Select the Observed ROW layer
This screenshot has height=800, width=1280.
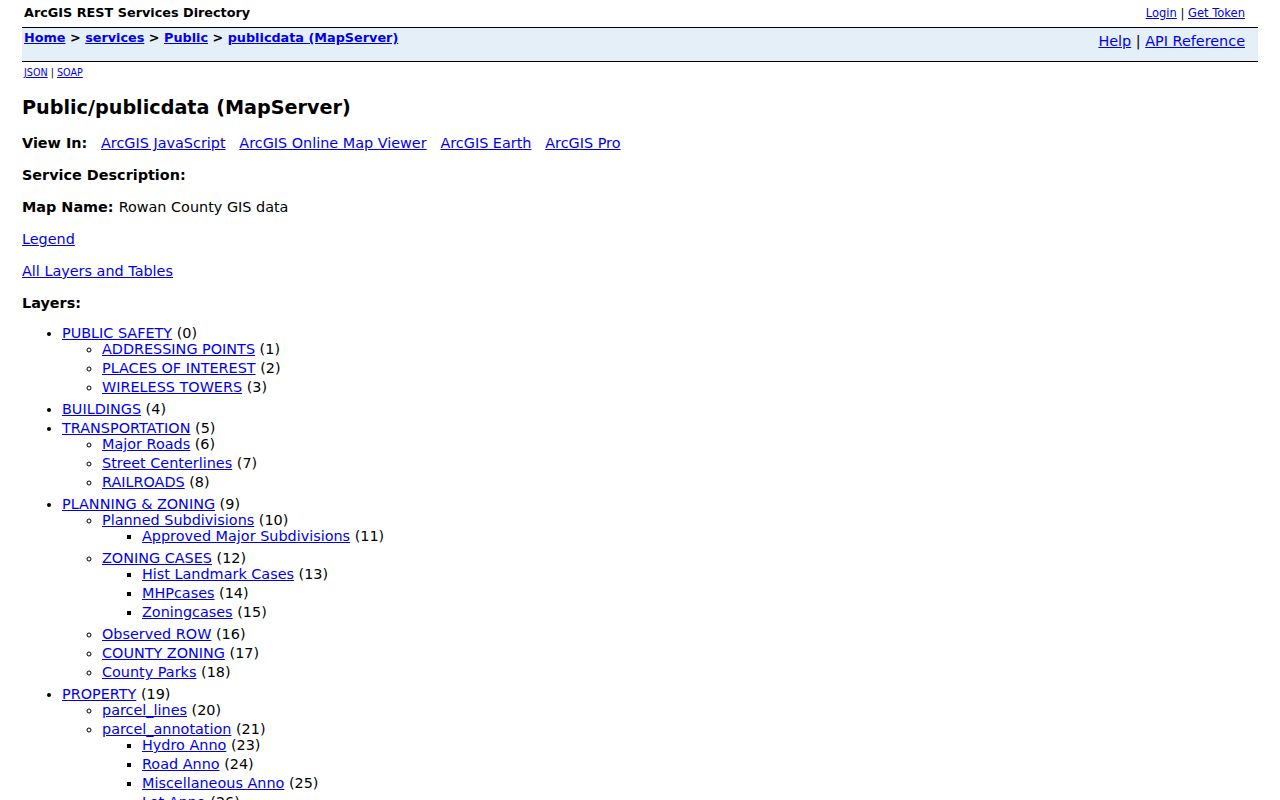(x=157, y=634)
